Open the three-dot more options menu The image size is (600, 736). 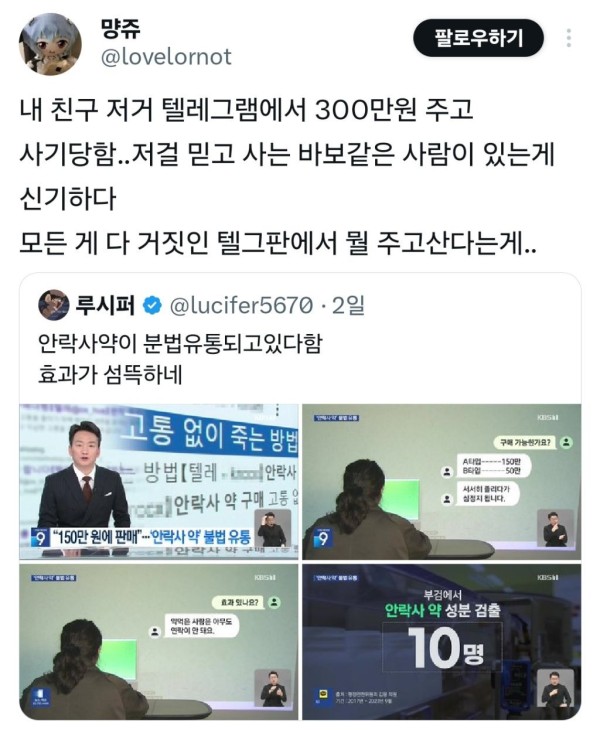(569, 38)
